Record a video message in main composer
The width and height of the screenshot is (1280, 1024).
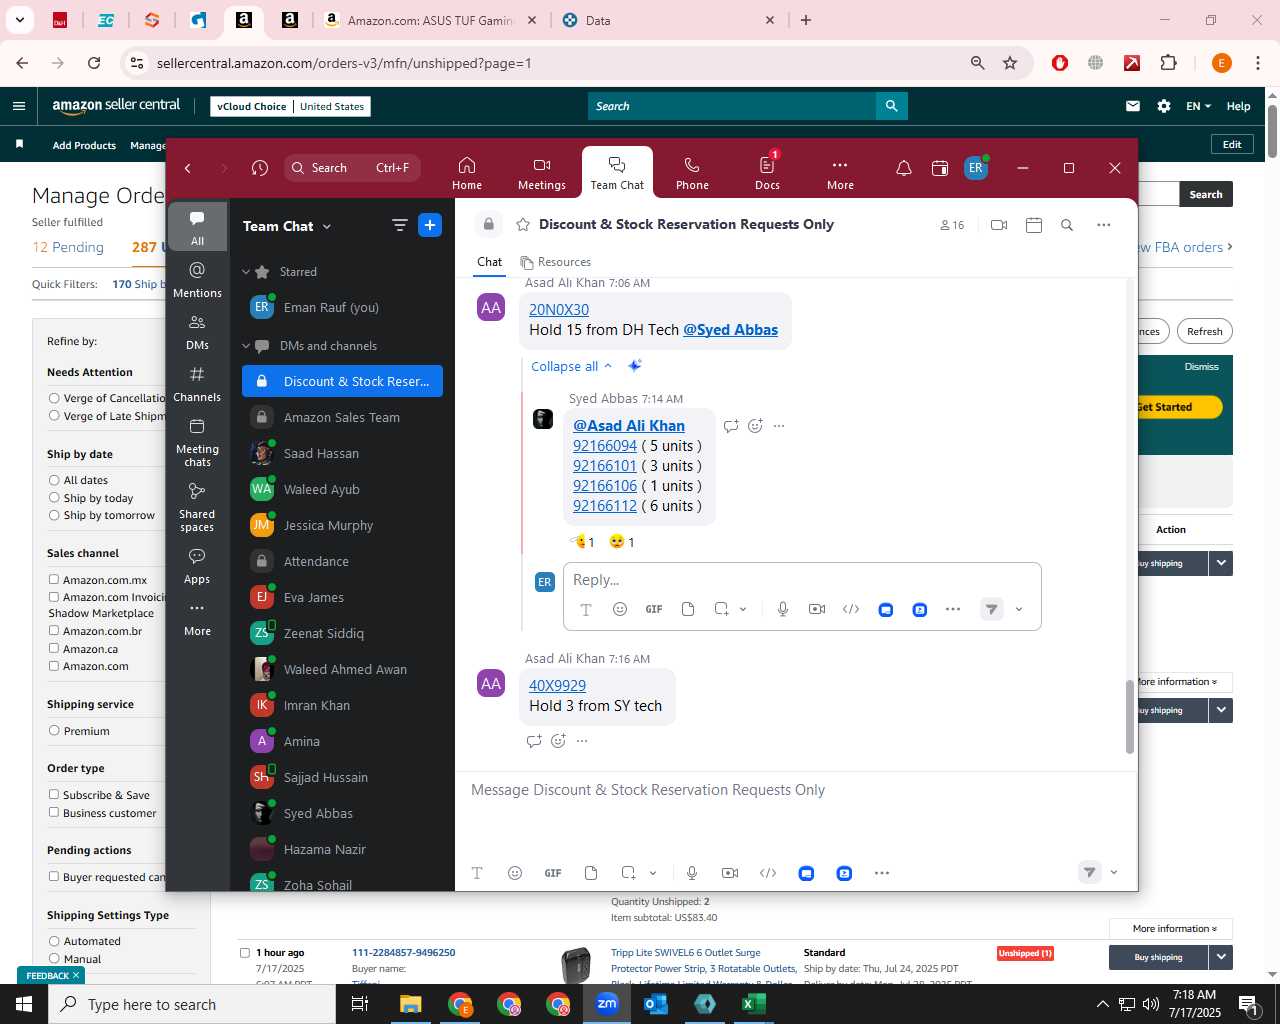[730, 873]
